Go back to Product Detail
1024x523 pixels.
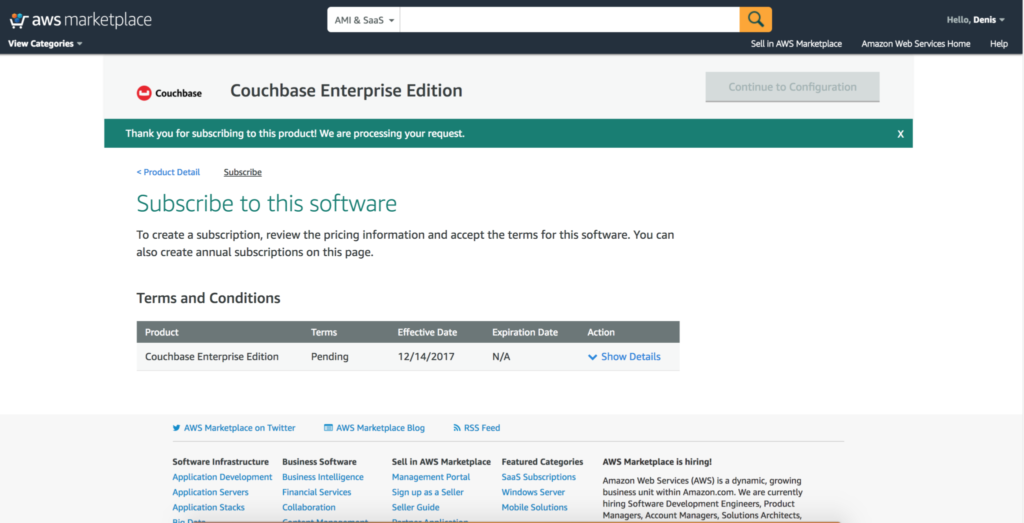[168, 172]
